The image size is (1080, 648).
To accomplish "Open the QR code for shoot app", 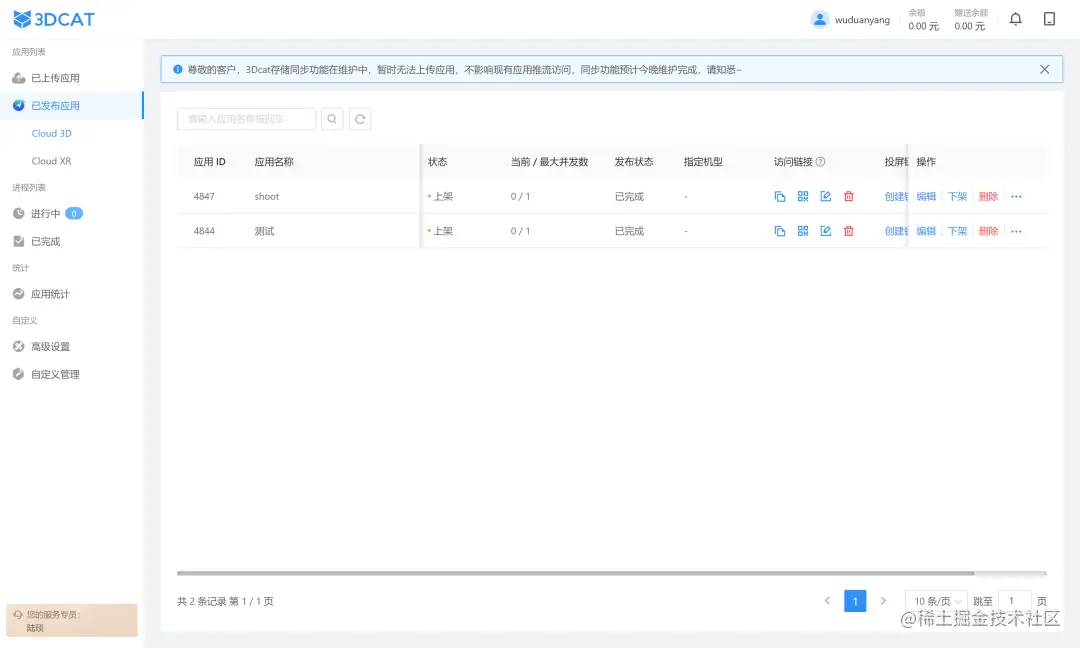I will (803, 196).
